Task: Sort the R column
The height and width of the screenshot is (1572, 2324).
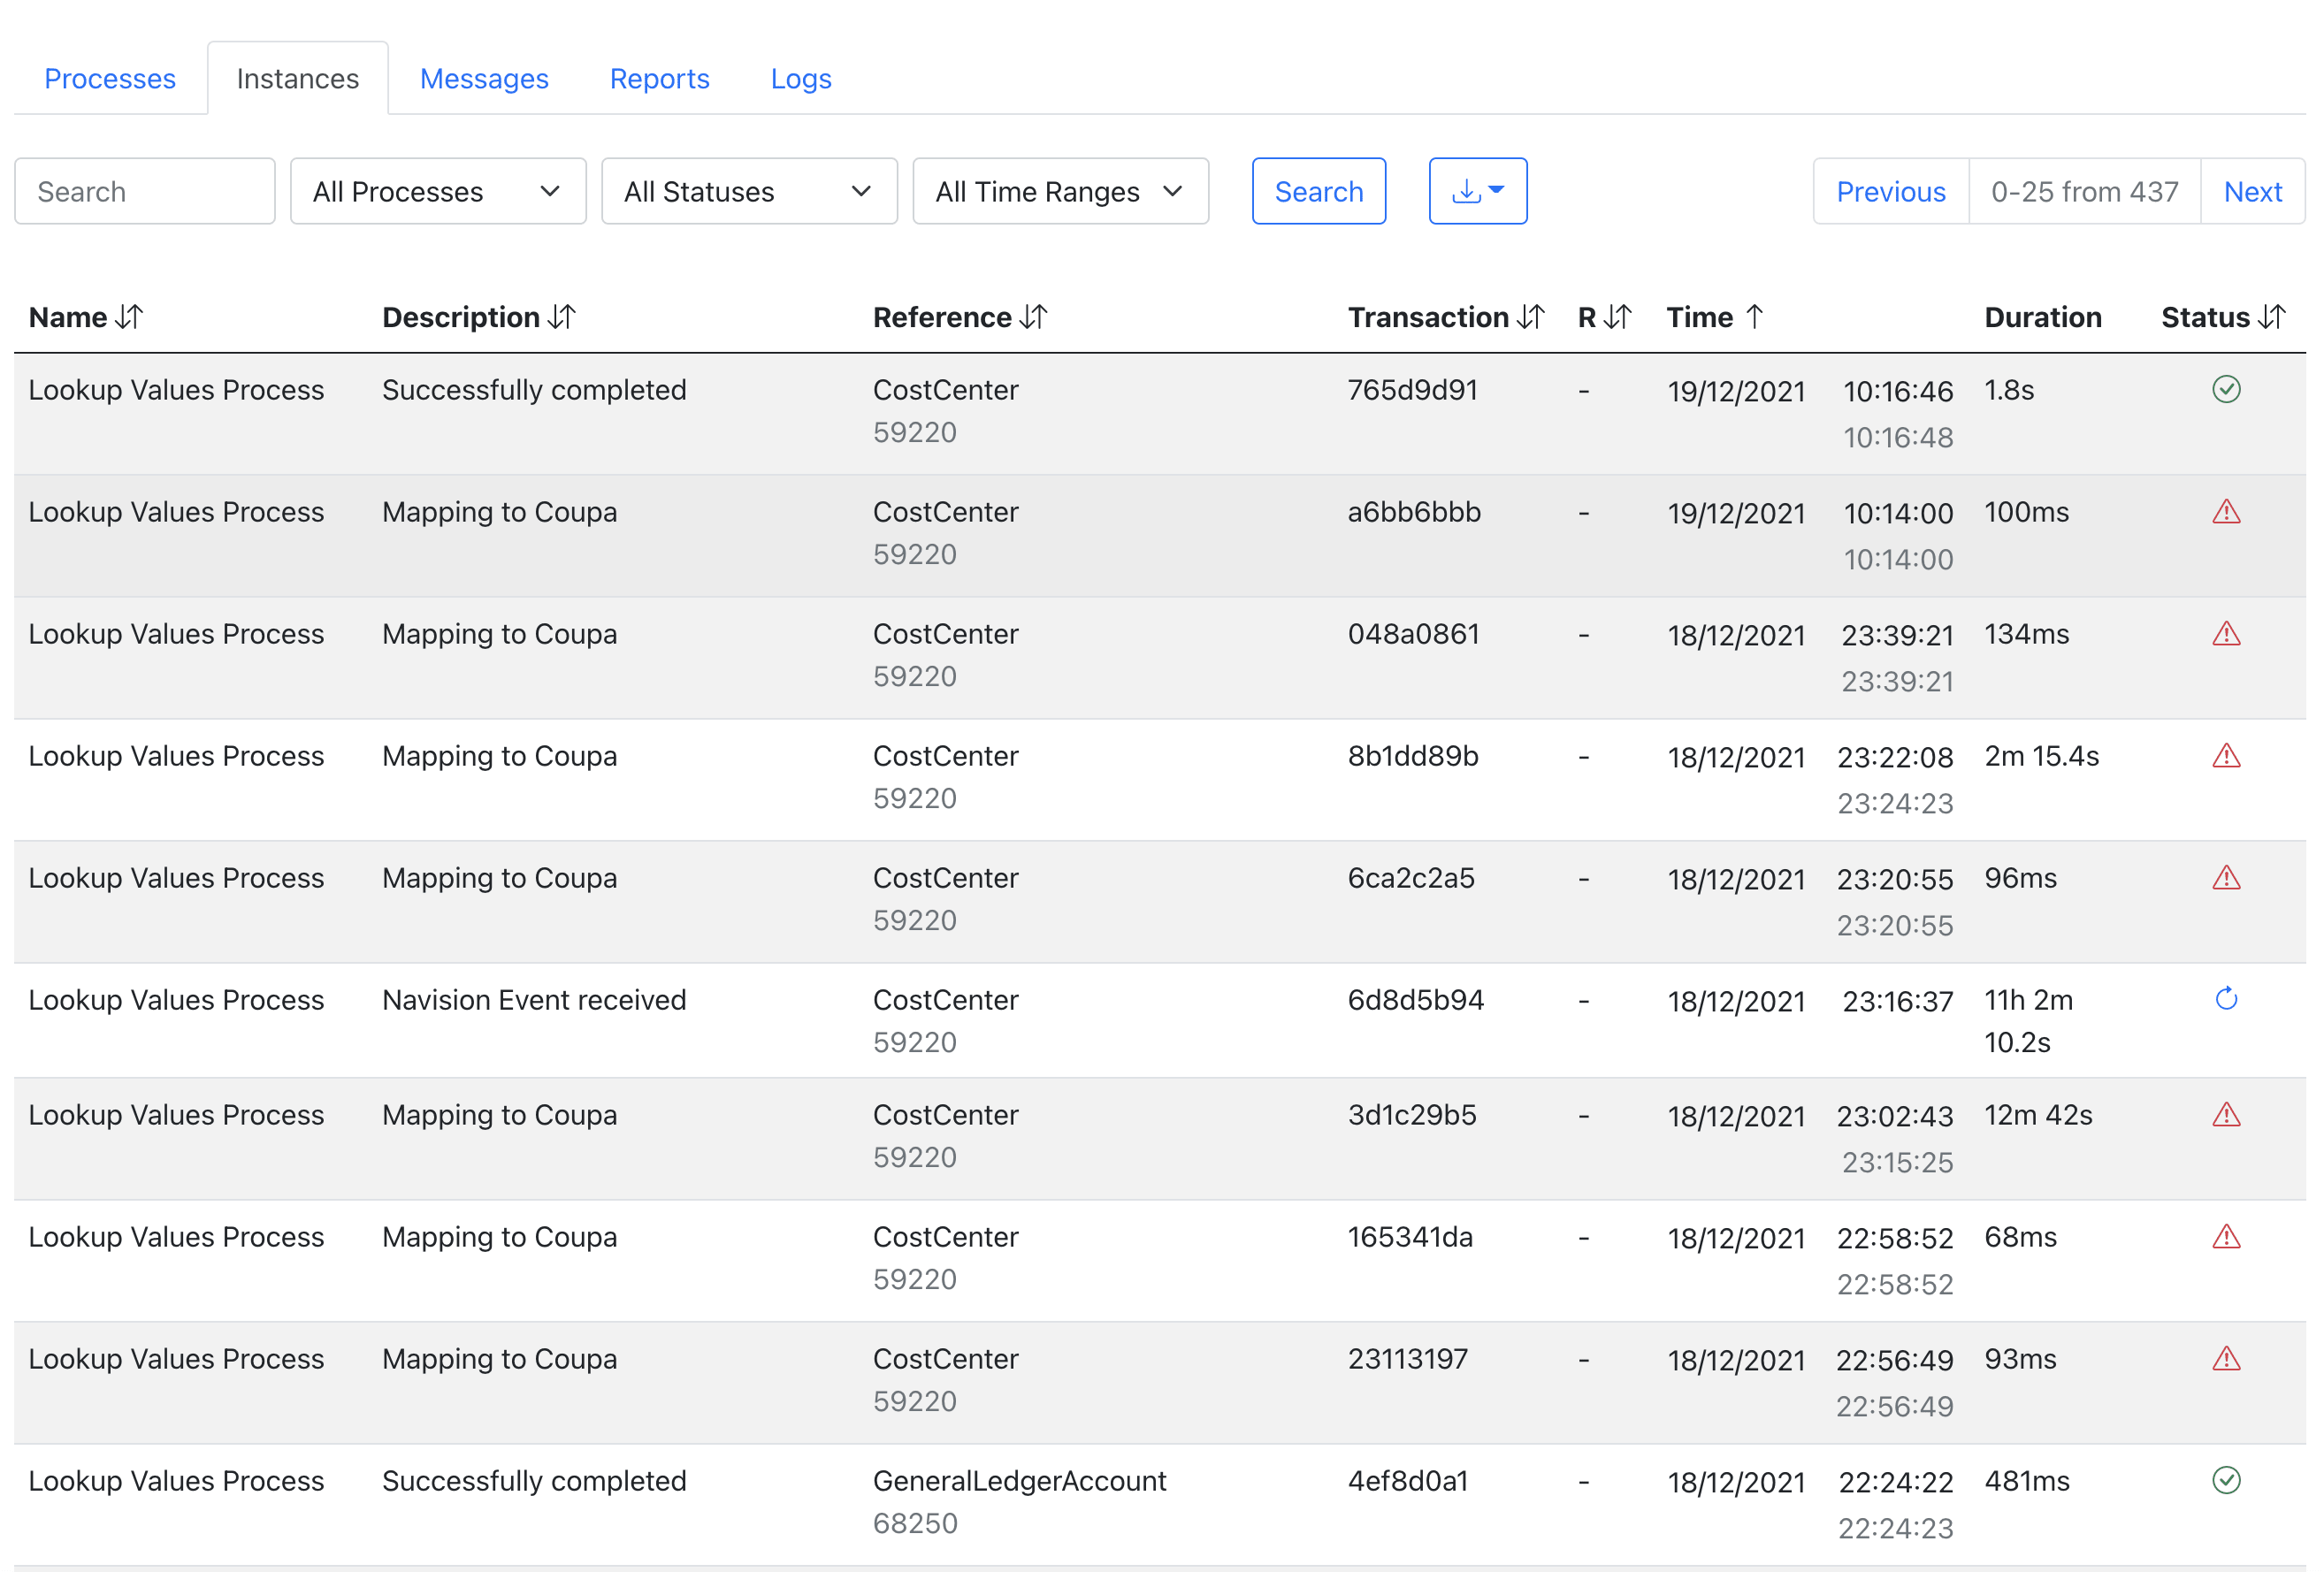Action: pyautogui.click(x=1617, y=317)
